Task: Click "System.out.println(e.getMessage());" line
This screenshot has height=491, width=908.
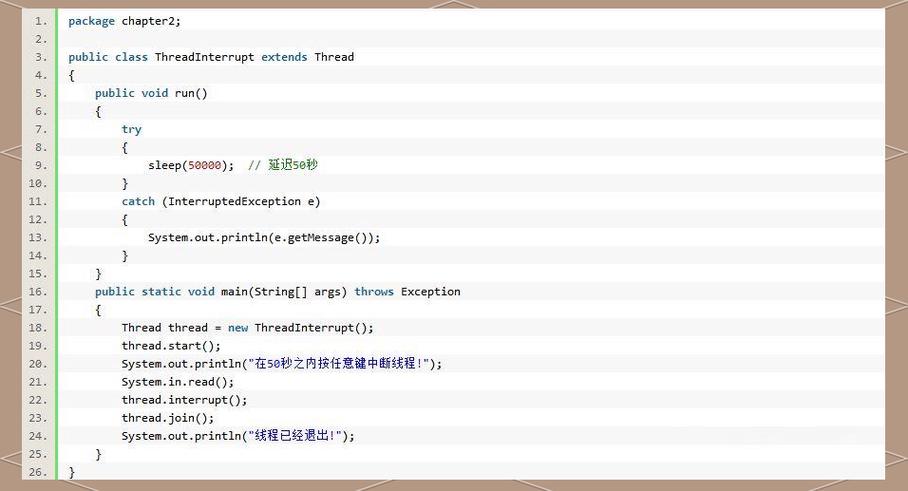Action: (x=264, y=238)
